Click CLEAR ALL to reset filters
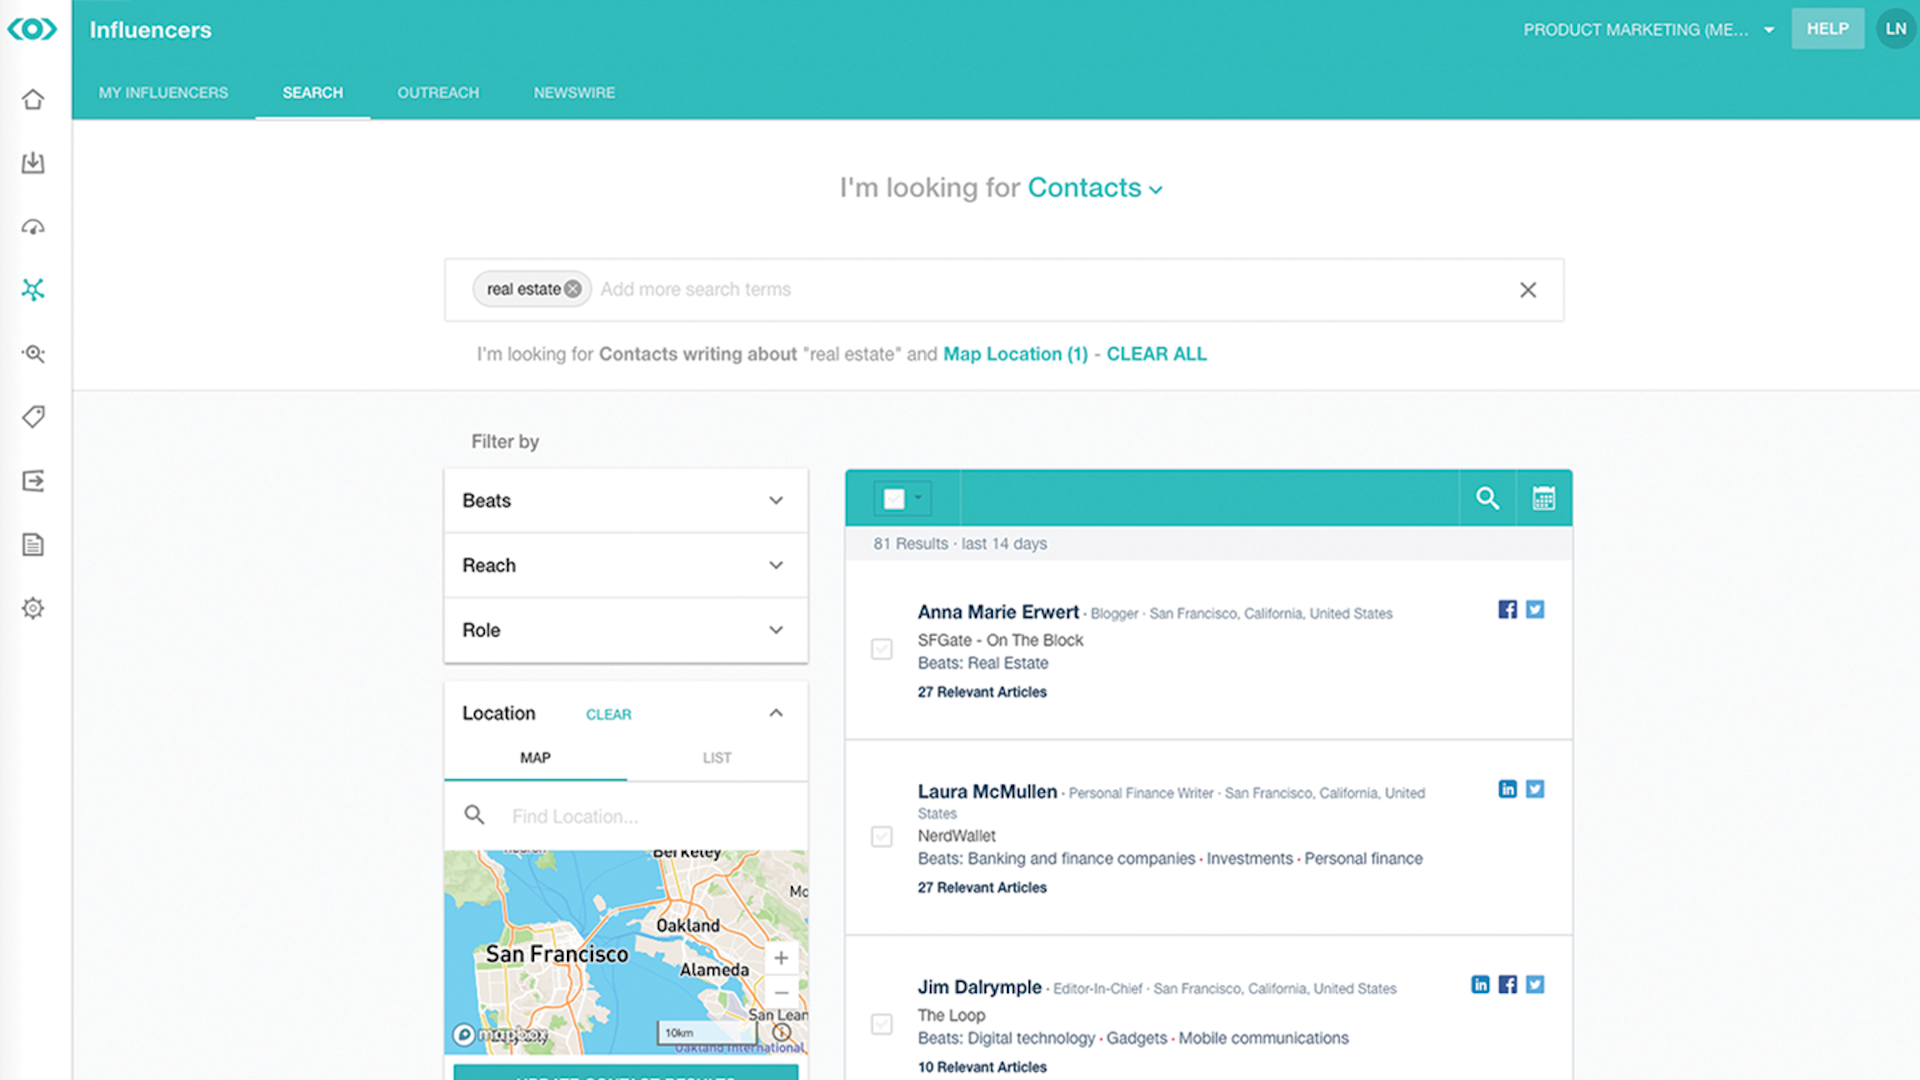1920x1080 pixels. 1156,353
